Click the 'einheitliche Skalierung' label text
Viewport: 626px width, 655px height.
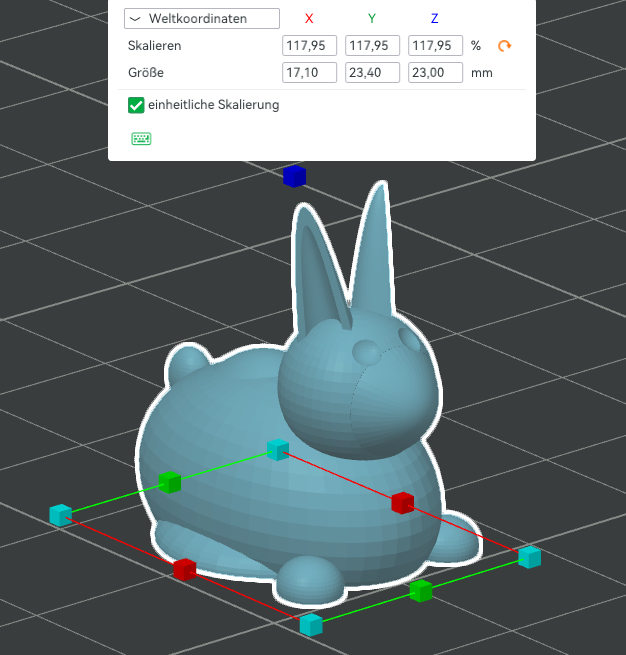pyautogui.click(x=214, y=105)
